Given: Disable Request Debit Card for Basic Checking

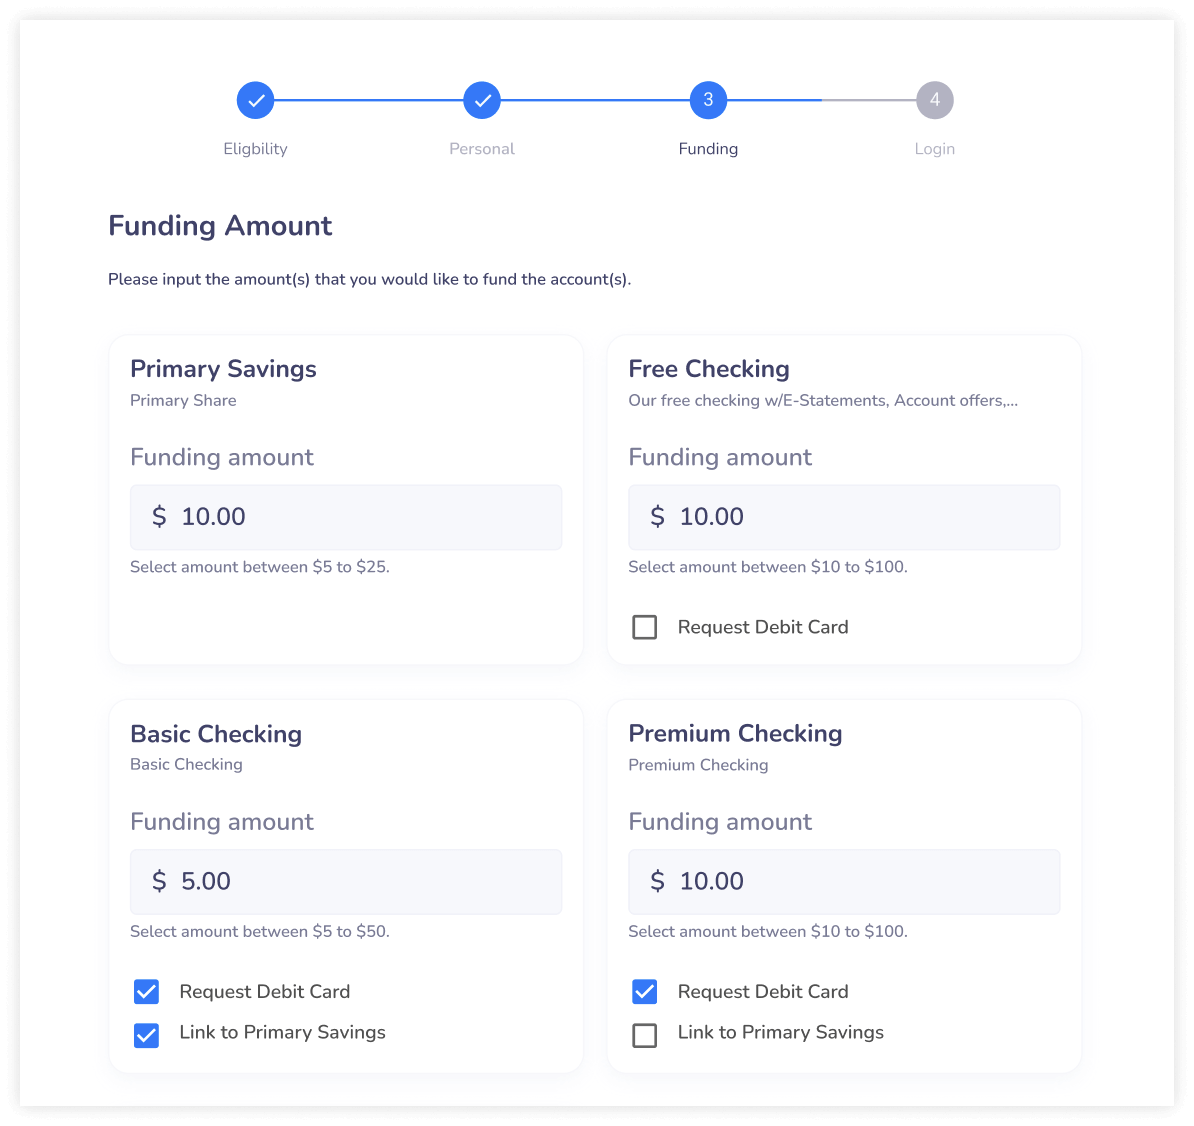Looking at the screenshot, I should coord(146,991).
